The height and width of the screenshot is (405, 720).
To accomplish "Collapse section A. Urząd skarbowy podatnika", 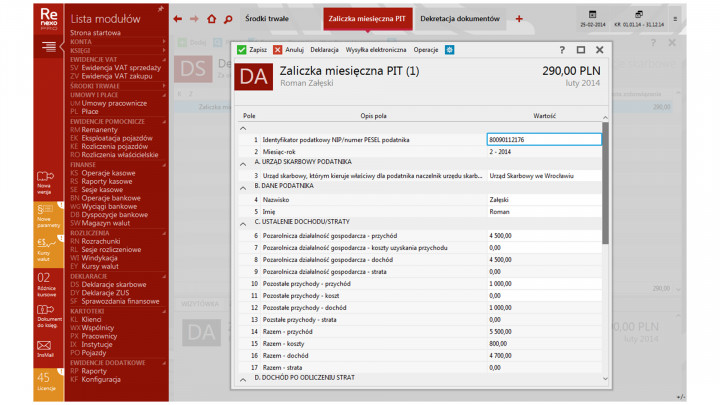I will 243,162.
